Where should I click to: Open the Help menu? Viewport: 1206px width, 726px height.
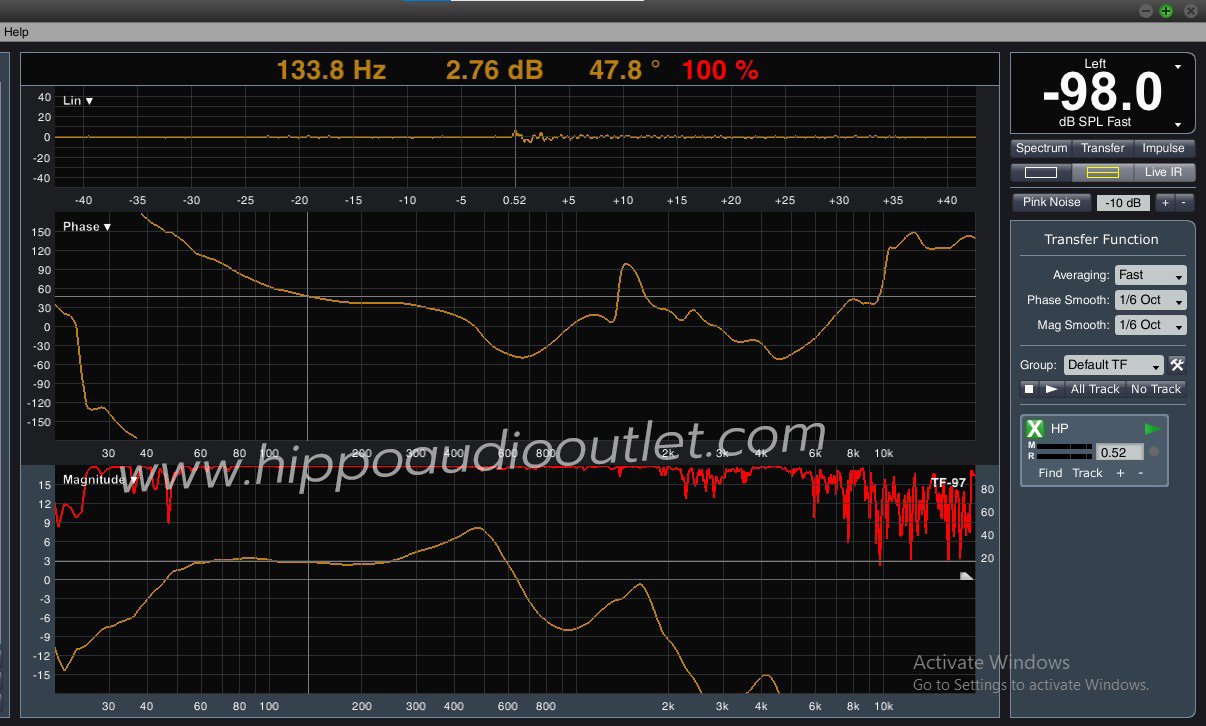click(x=16, y=32)
